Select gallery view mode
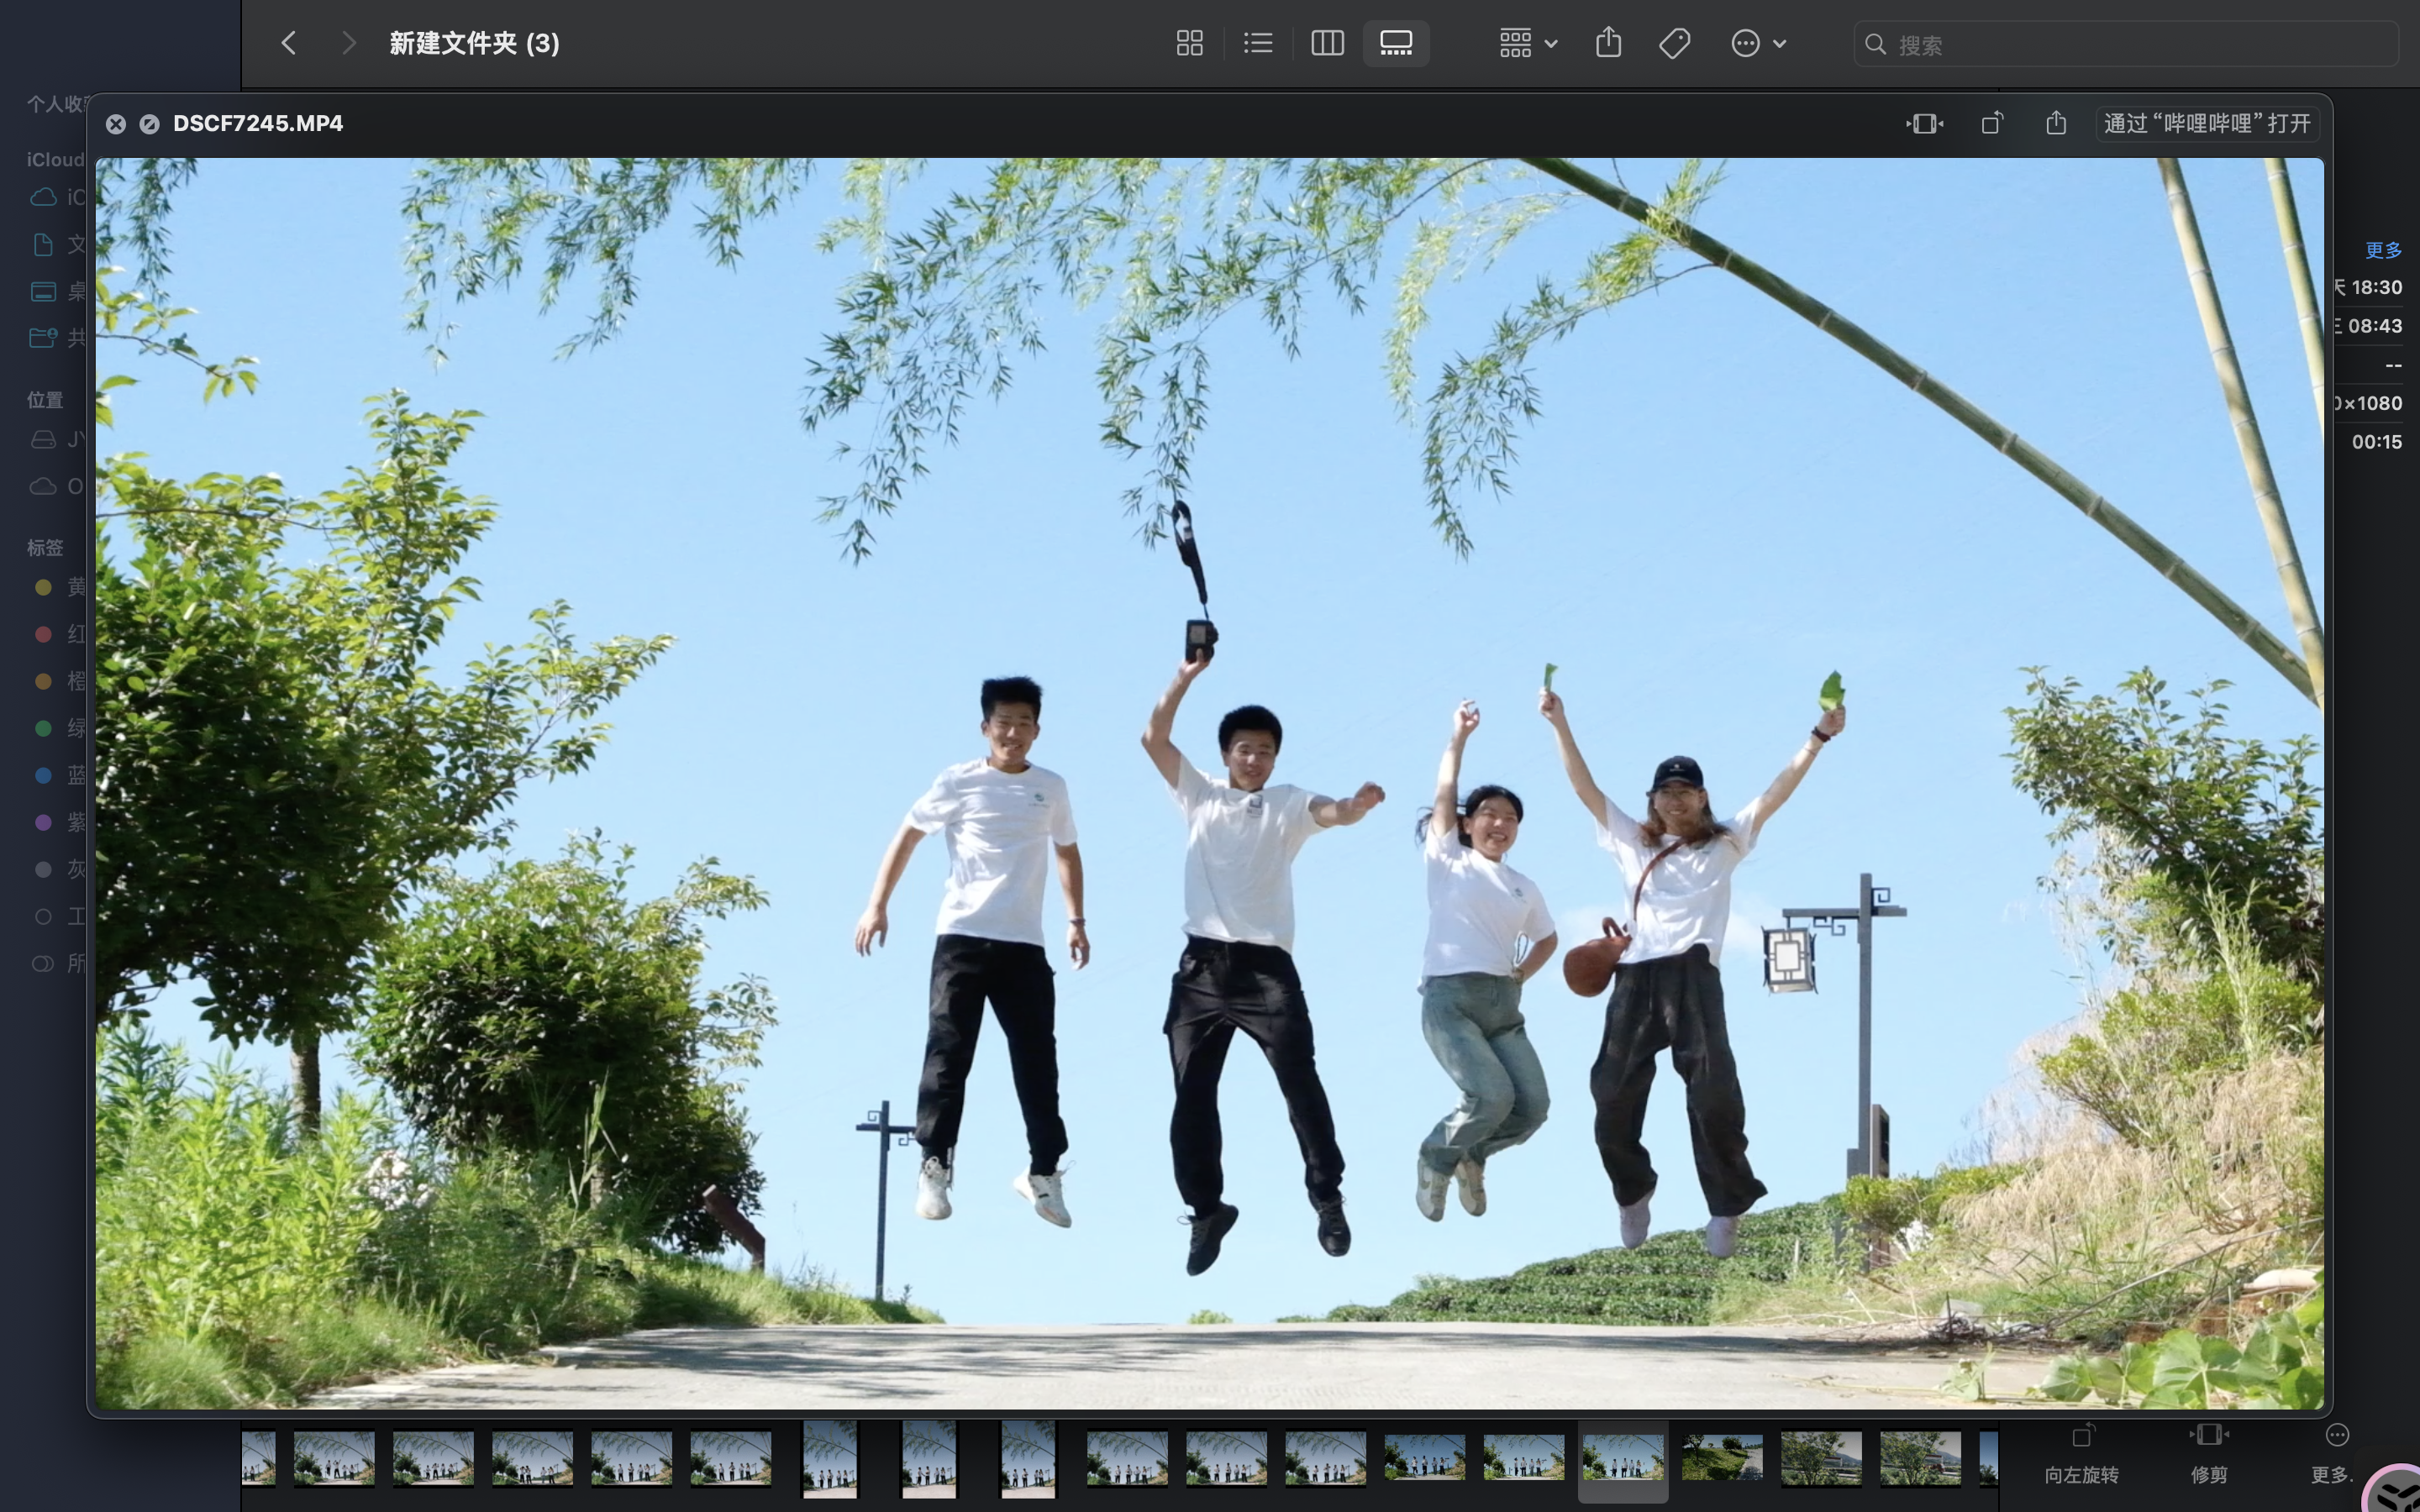The height and width of the screenshot is (1512, 2420). [1396, 43]
